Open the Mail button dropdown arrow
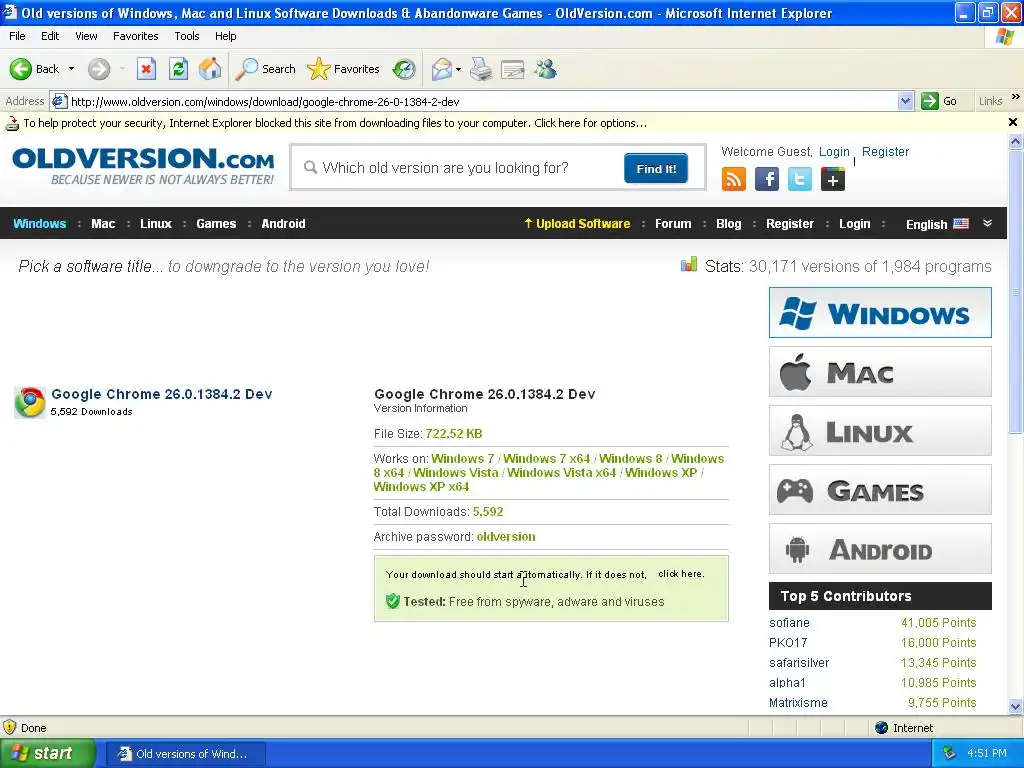 tap(458, 69)
